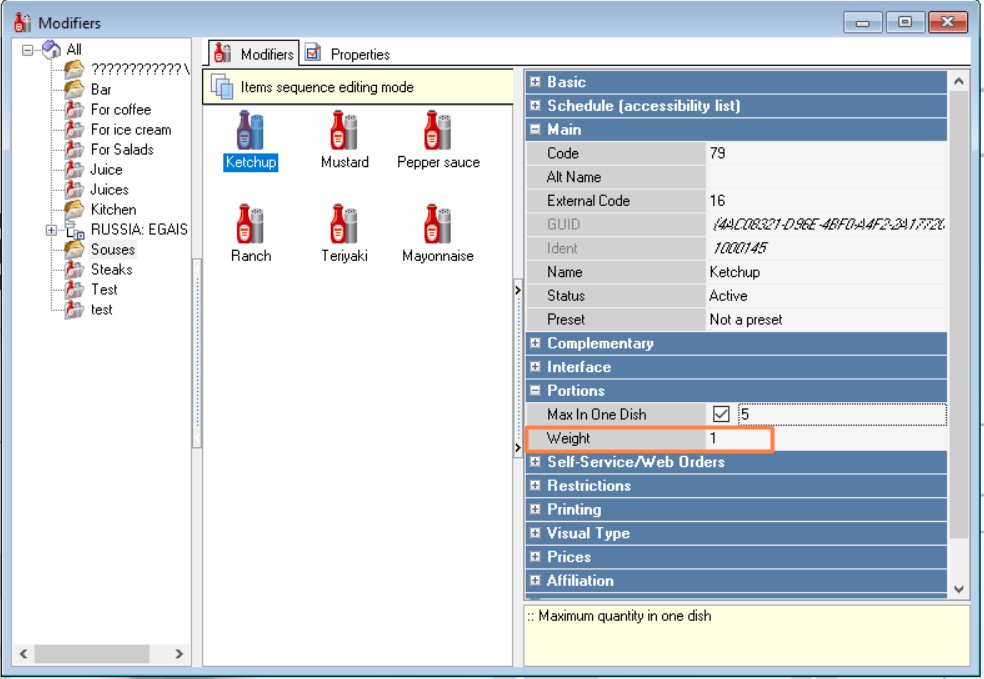
Task: Expand the RUSSIA: EGAIS tree node
Action: tap(51, 230)
